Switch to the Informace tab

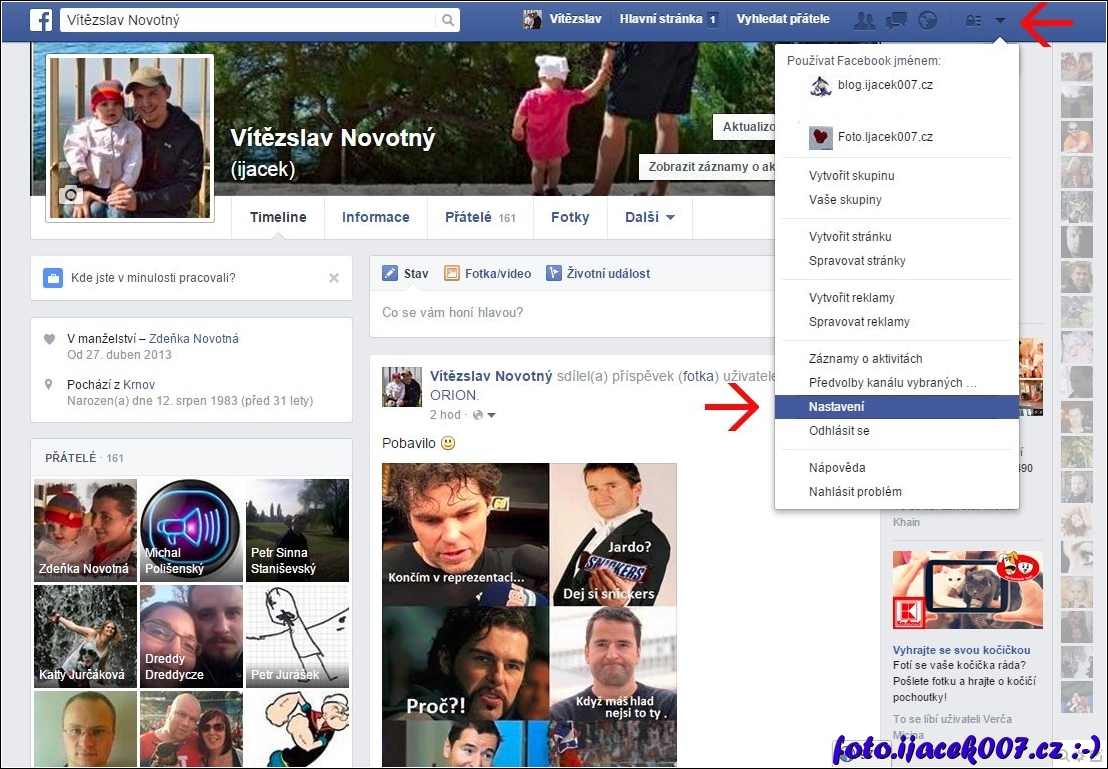[375, 217]
